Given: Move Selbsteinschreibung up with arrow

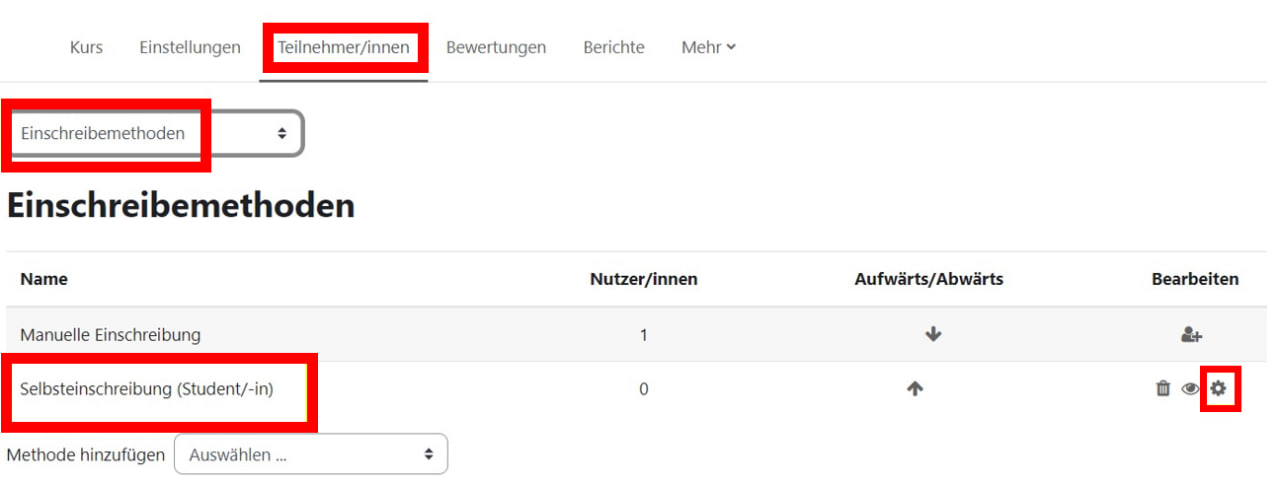Looking at the screenshot, I should [x=914, y=390].
